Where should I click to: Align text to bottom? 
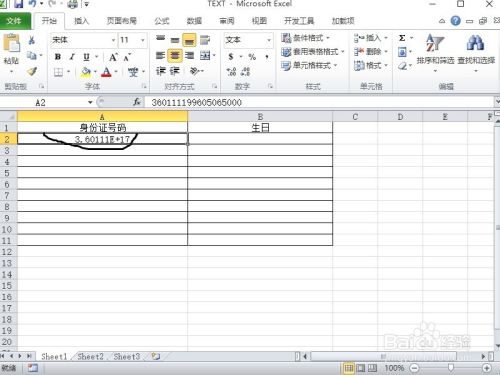pyautogui.click(x=189, y=40)
